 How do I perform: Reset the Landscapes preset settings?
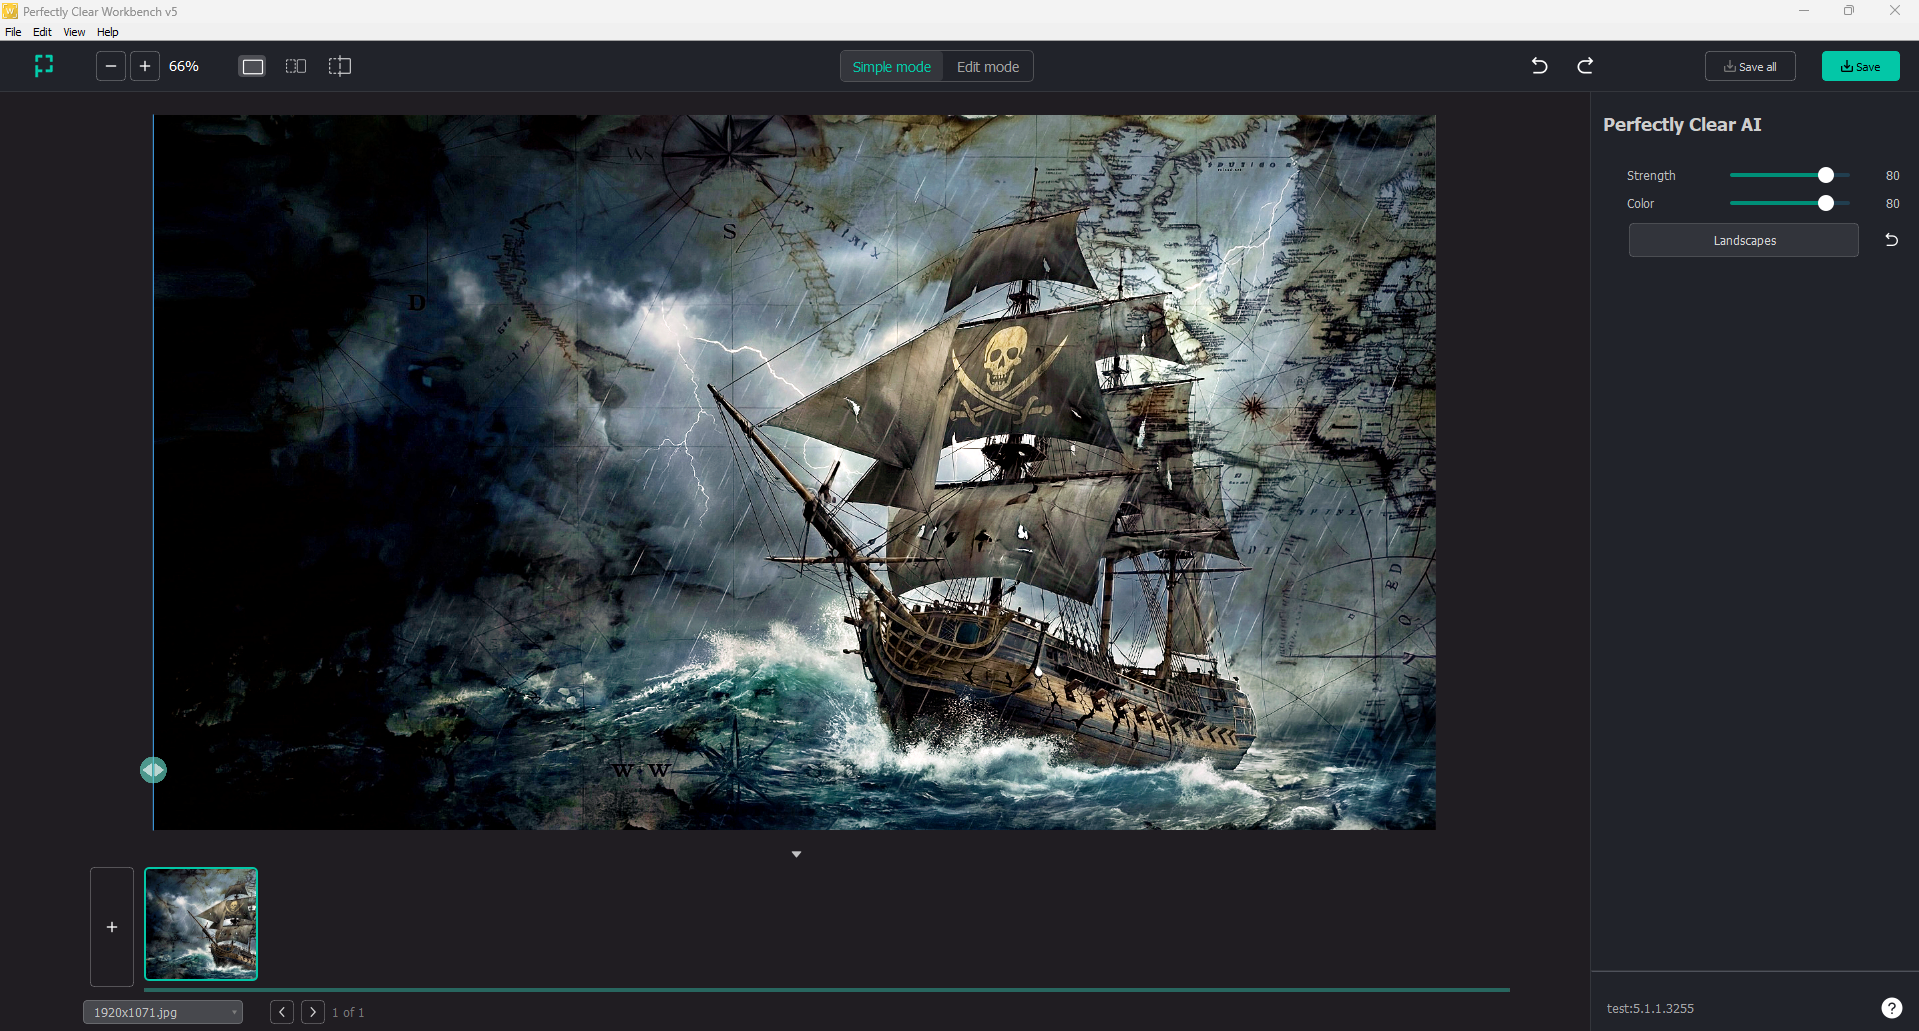[1891, 240]
